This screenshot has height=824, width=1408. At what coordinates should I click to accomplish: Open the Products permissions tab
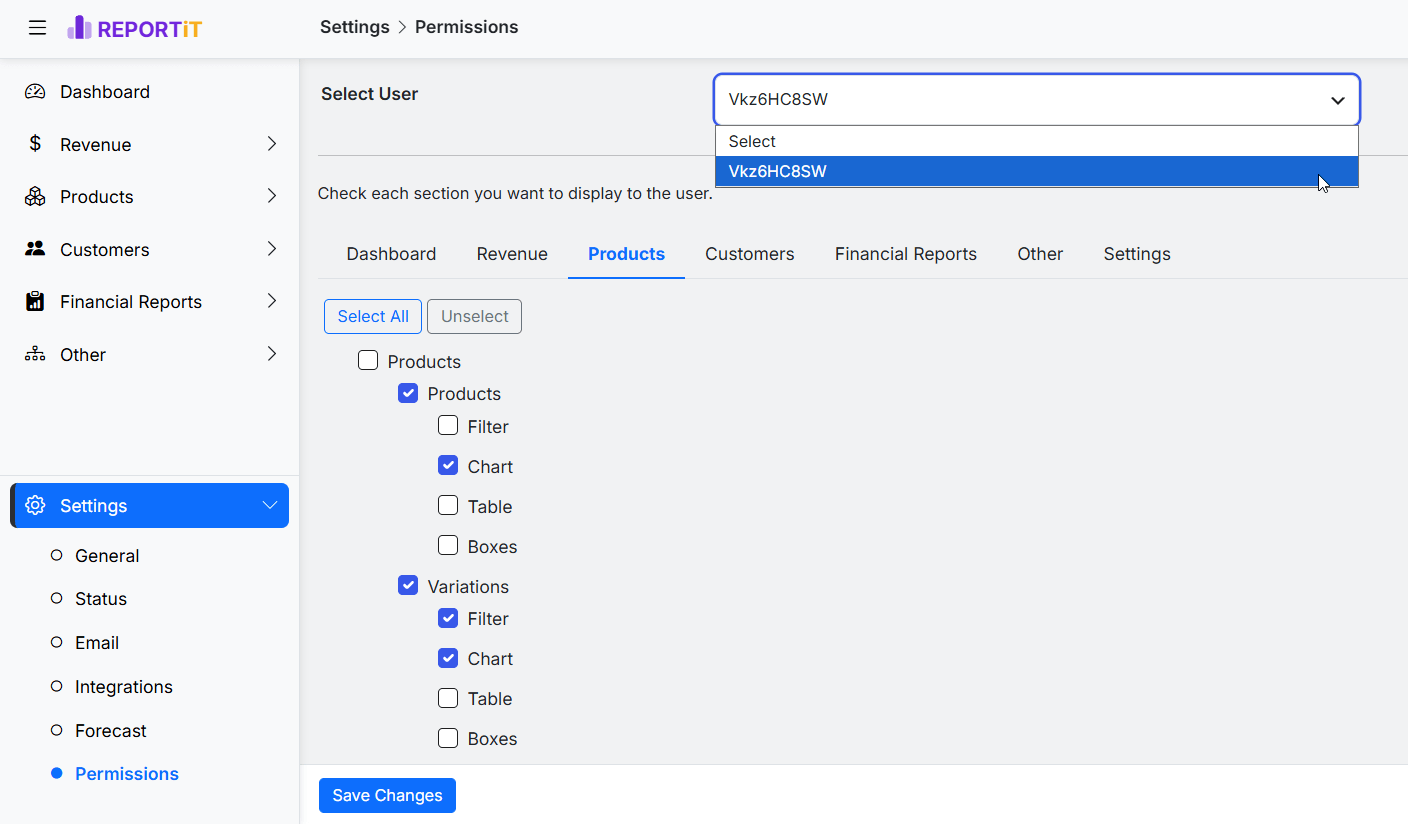point(626,254)
